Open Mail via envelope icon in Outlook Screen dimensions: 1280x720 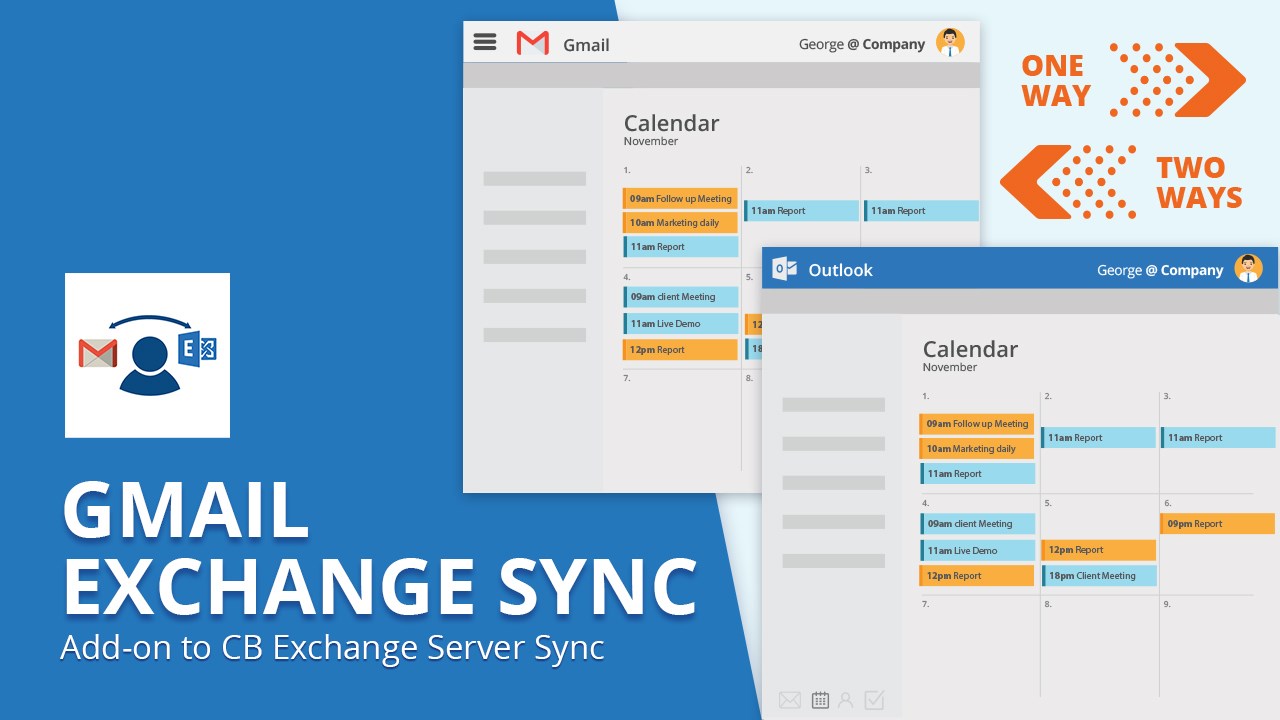point(790,700)
